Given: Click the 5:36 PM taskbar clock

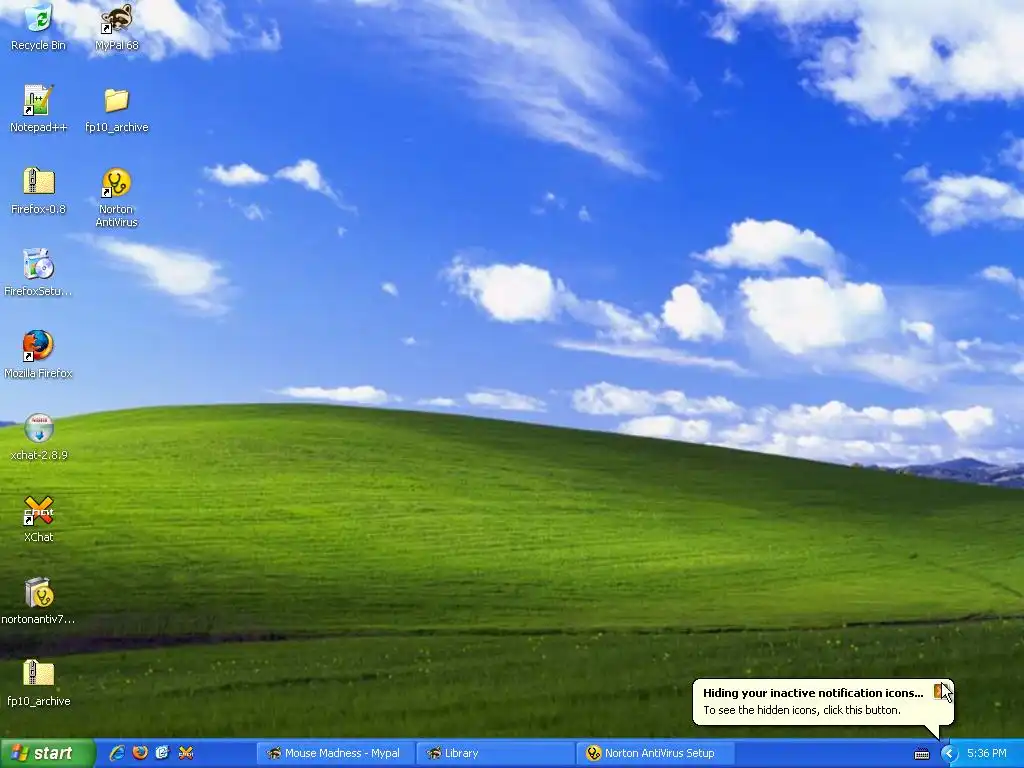Looking at the screenshot, I should click(x=987, y=754).
